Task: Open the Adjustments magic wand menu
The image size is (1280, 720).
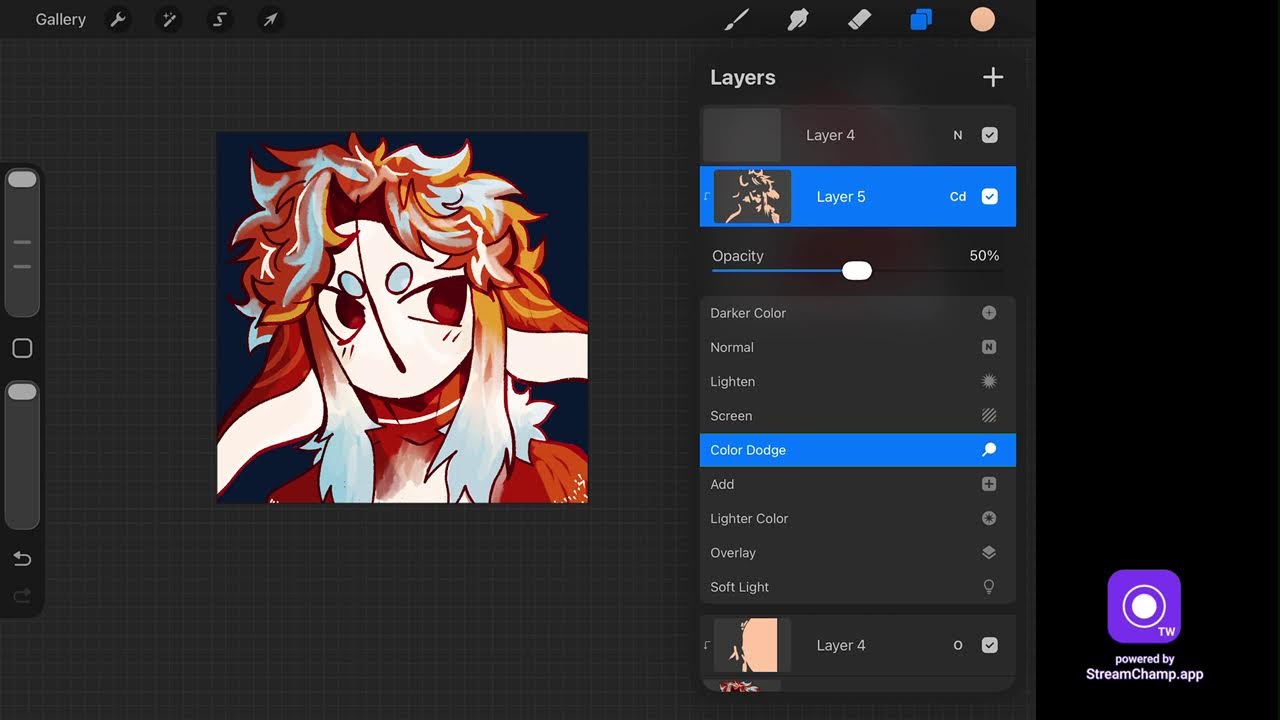Action: (169, 20)
